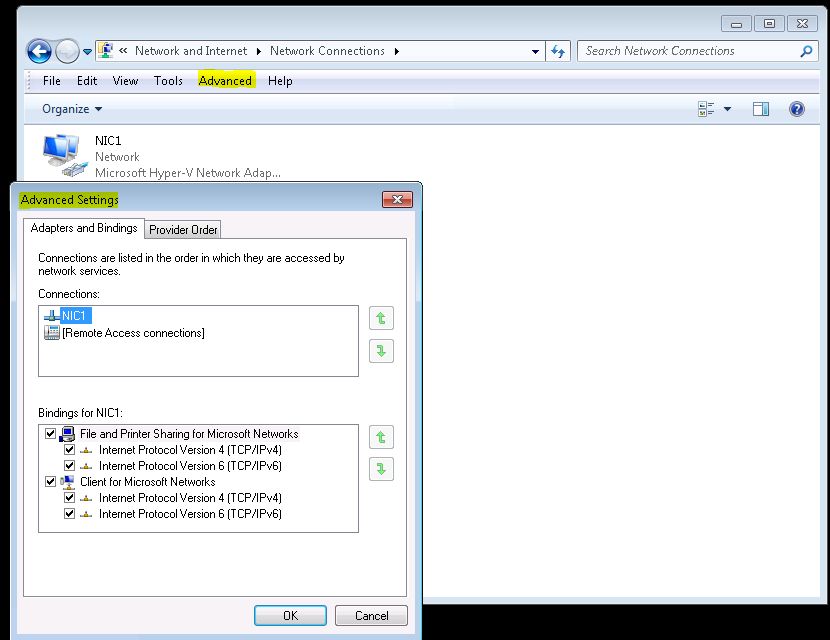
Task: Uncheck IPv6 under File and Printer Sharing
Action: pos(69,466)
